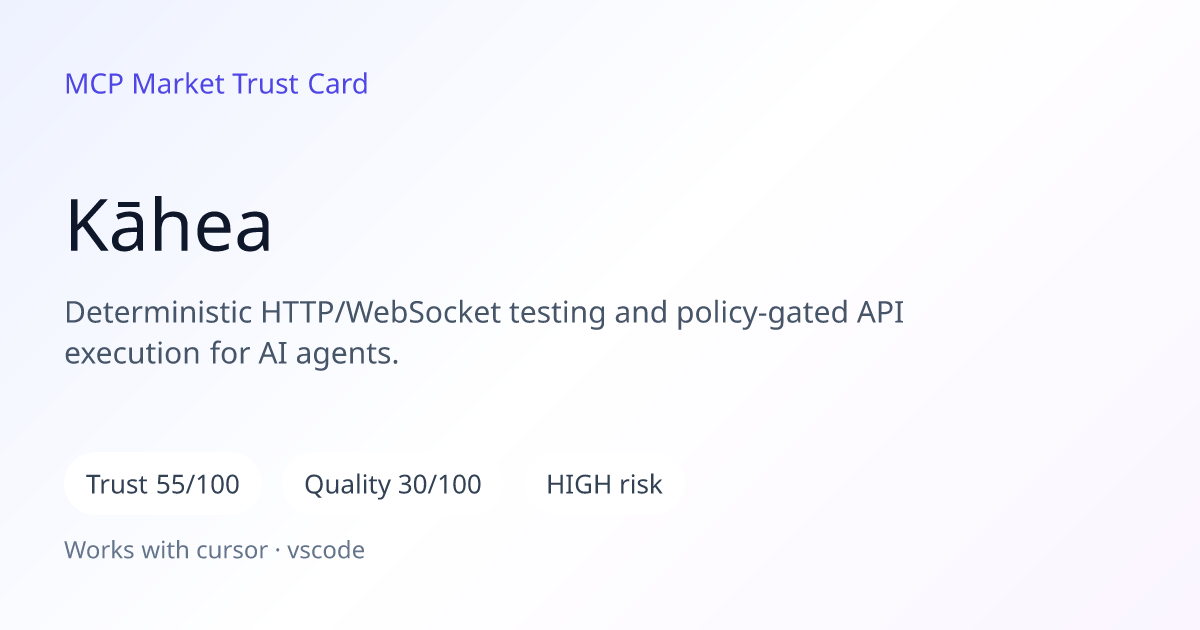Viewport: 1200px width, 630px height.
Task: Click 'policy-gated API' in the description
Action: (x=790, y=314)
